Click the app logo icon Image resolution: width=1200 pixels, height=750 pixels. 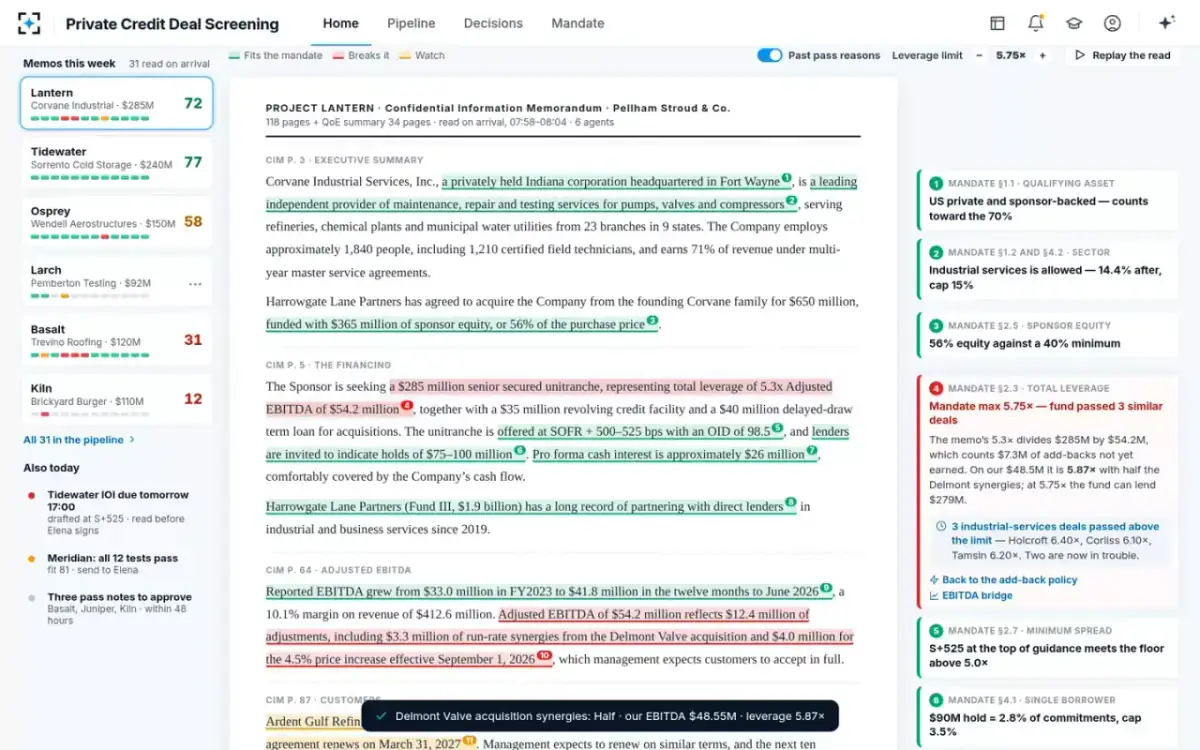pos(29,23)
